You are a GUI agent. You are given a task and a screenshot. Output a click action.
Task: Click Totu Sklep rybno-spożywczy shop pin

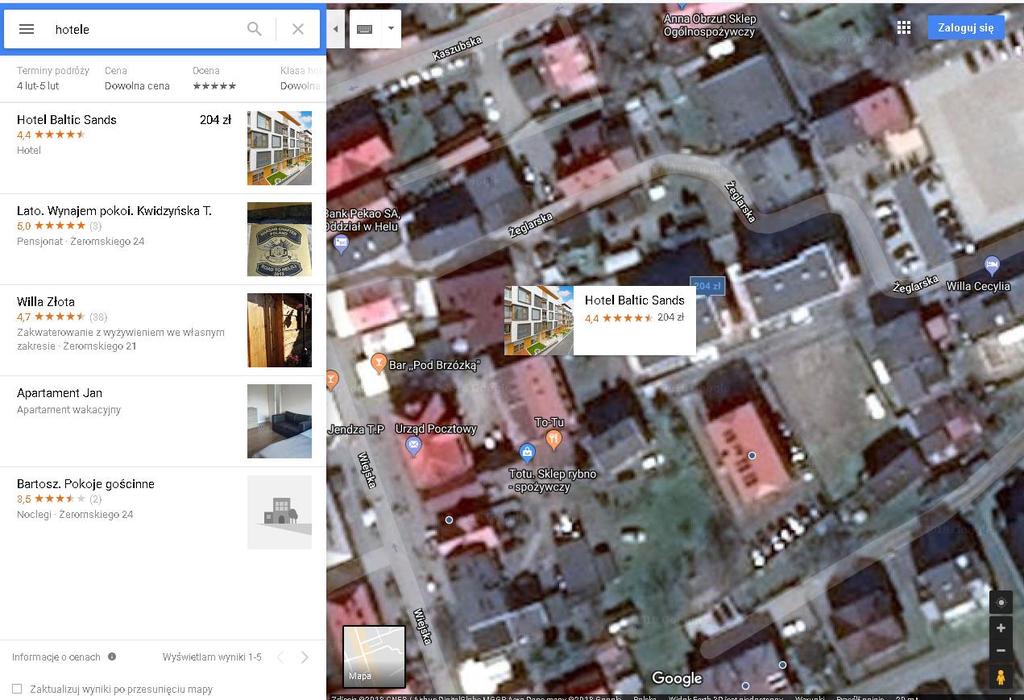(x=527, y=451)
